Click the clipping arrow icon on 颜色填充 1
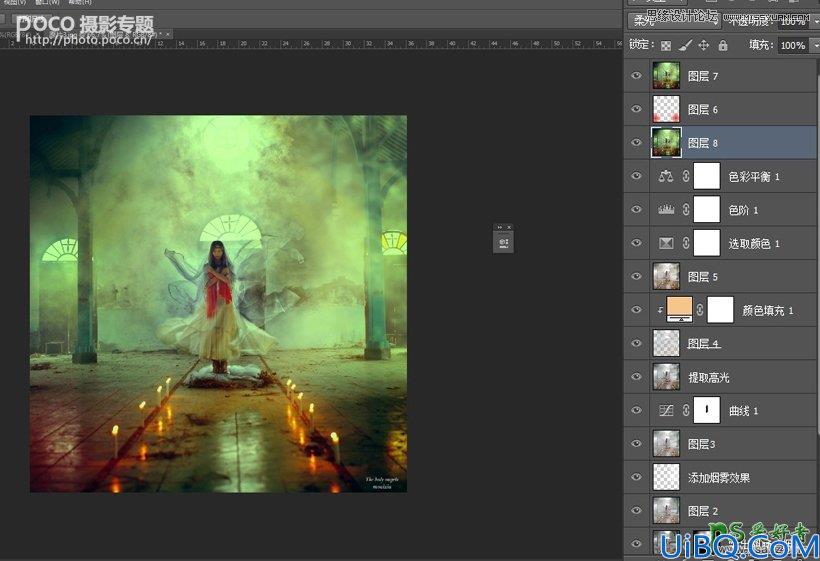The image size is (820, 561). (660, 310)
